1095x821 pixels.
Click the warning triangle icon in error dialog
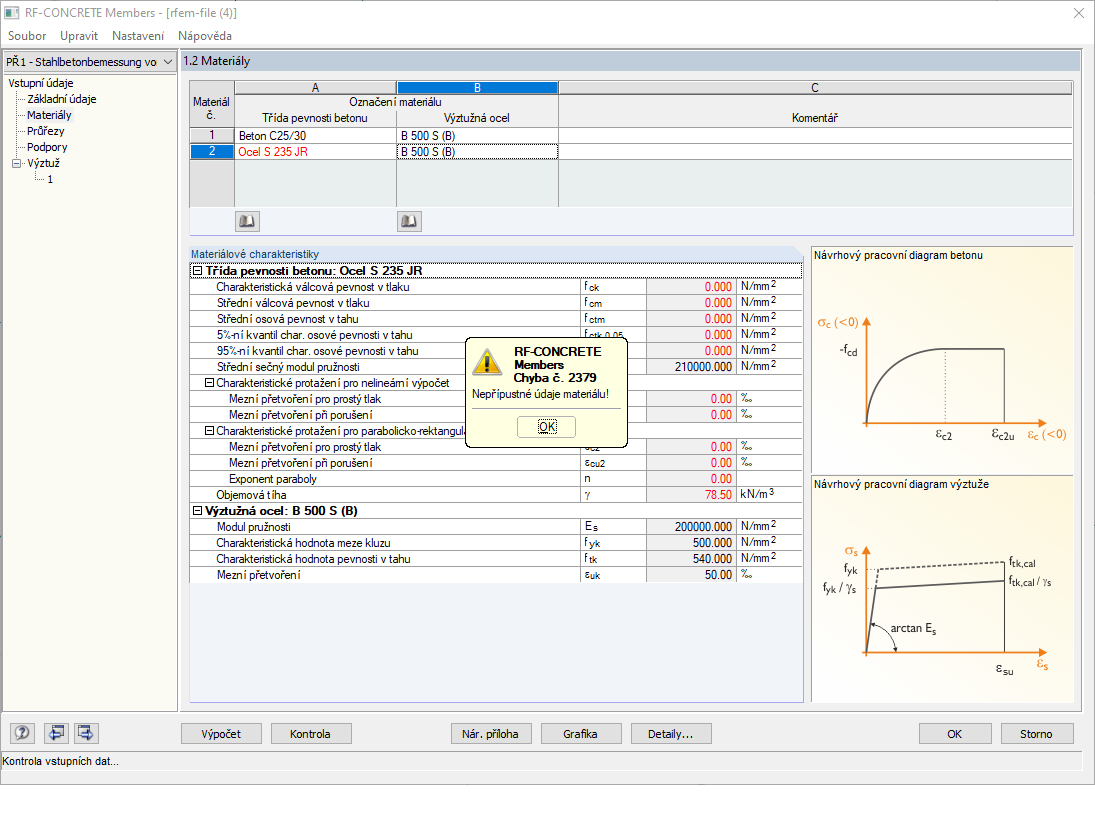pos(487,362)
